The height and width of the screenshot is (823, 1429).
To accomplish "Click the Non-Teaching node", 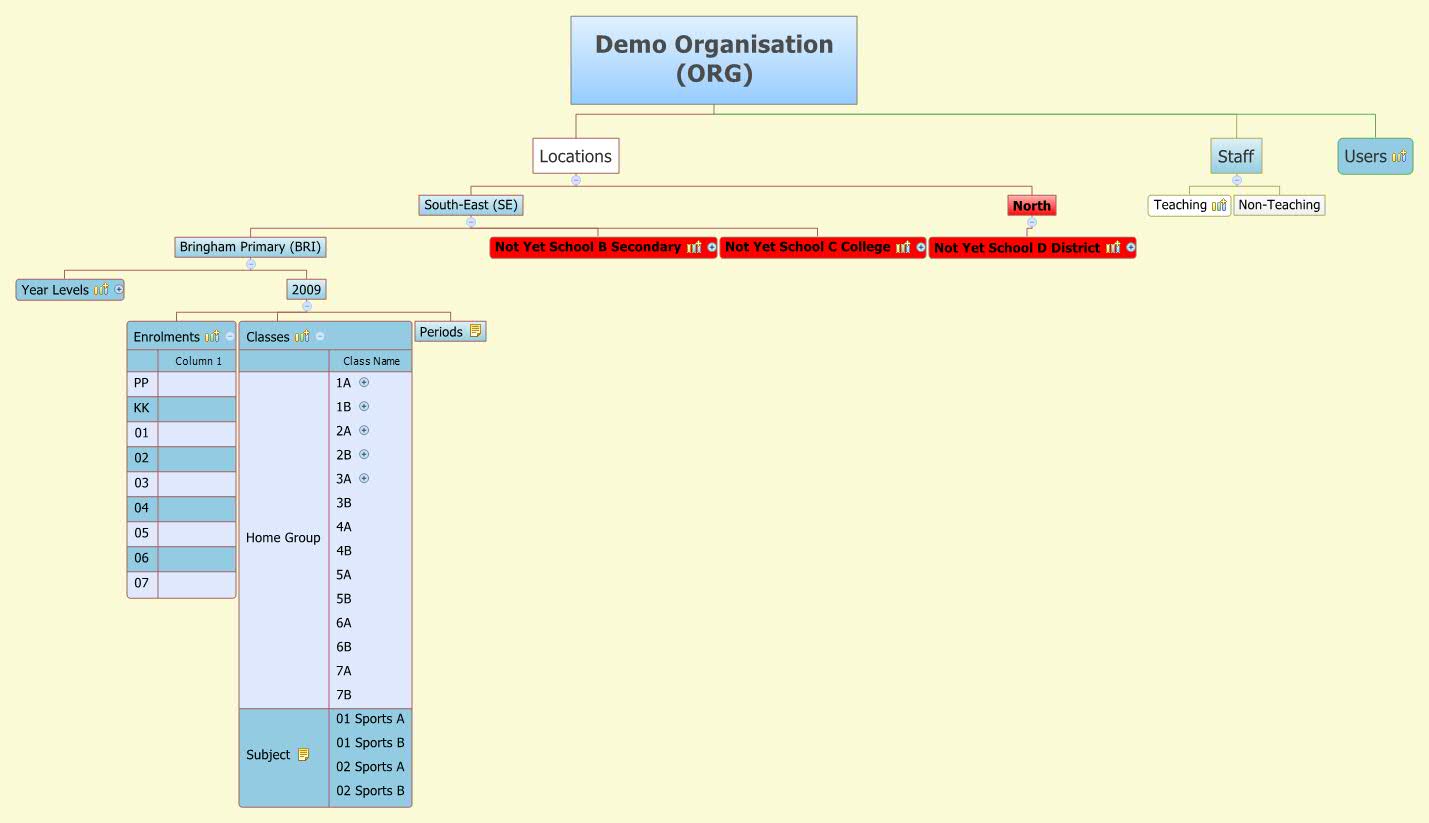I will tap(1279, 205).
